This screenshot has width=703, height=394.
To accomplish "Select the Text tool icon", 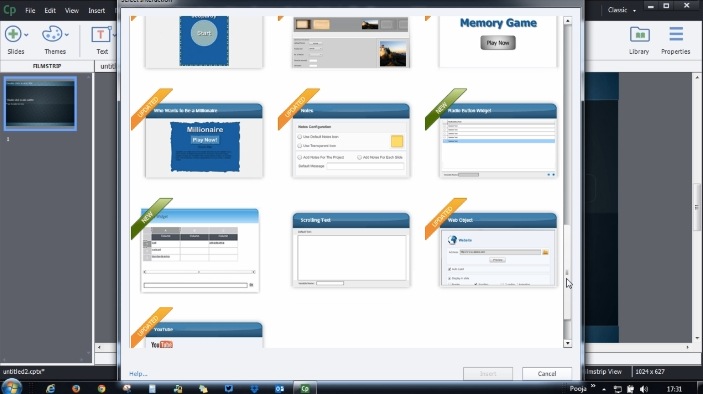I will pyautogui.click(x=100, y=35).
